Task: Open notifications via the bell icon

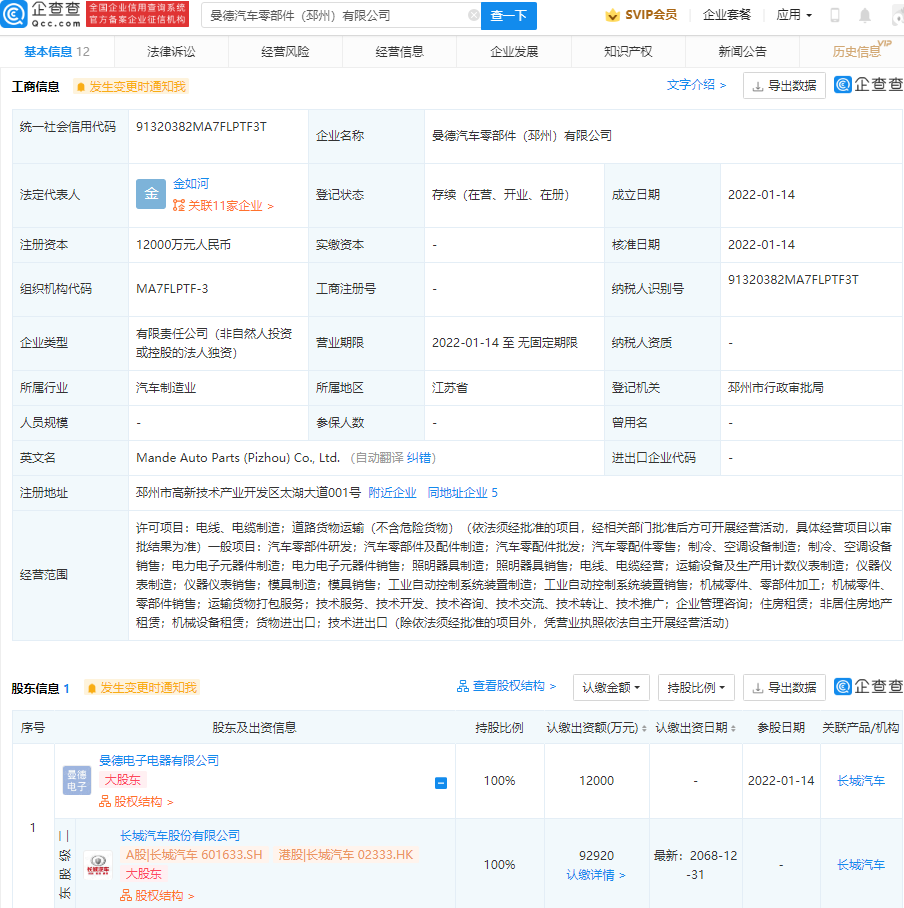Action: 864,15
